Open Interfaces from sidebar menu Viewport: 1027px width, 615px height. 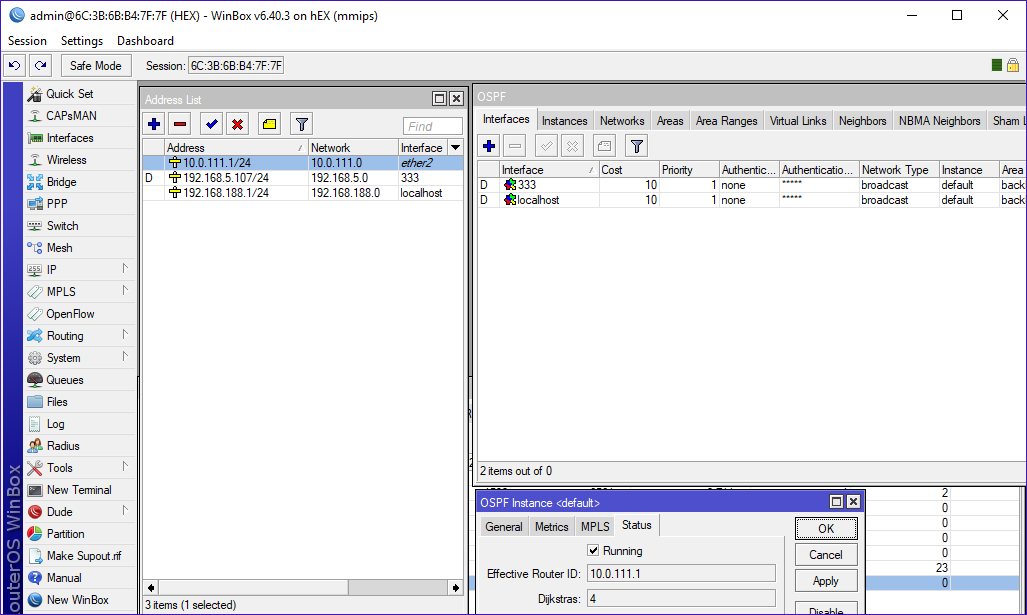[x=80, y=138]
